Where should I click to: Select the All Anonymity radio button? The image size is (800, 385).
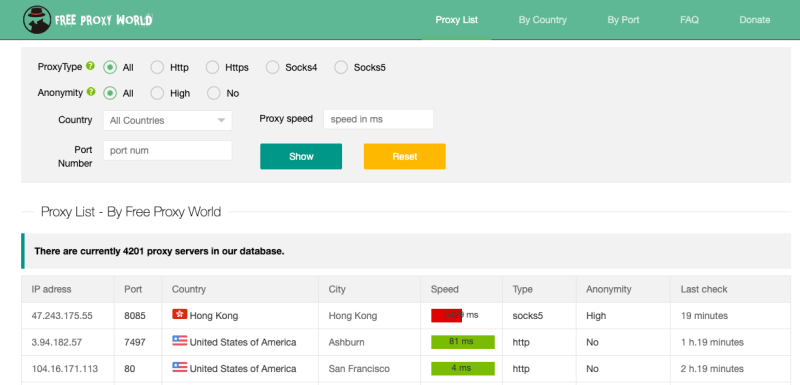tap(110, 93)
